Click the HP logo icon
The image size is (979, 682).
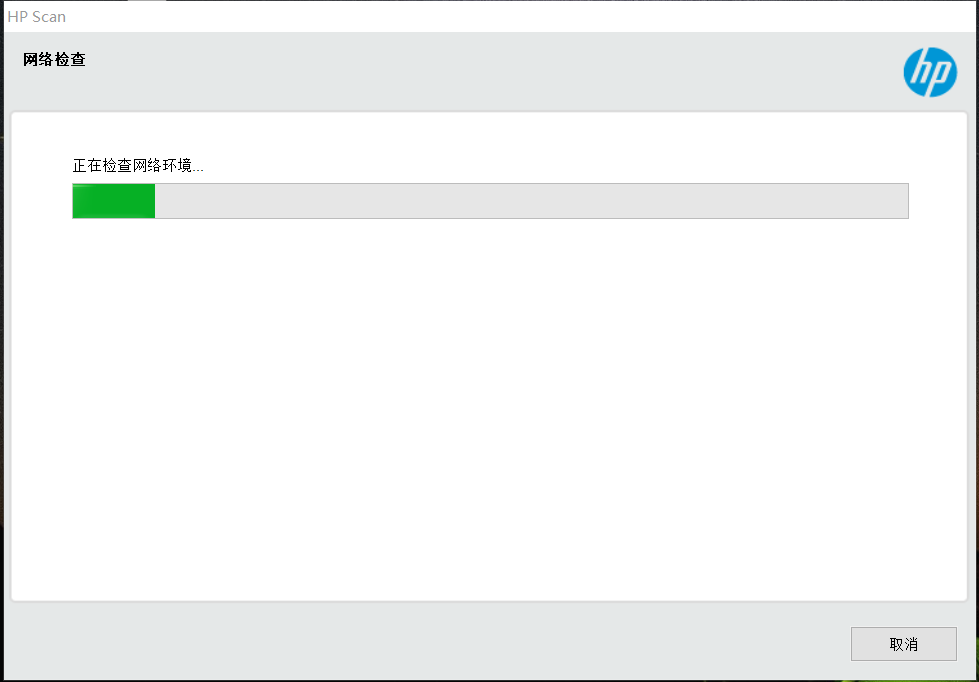point(930,72)
